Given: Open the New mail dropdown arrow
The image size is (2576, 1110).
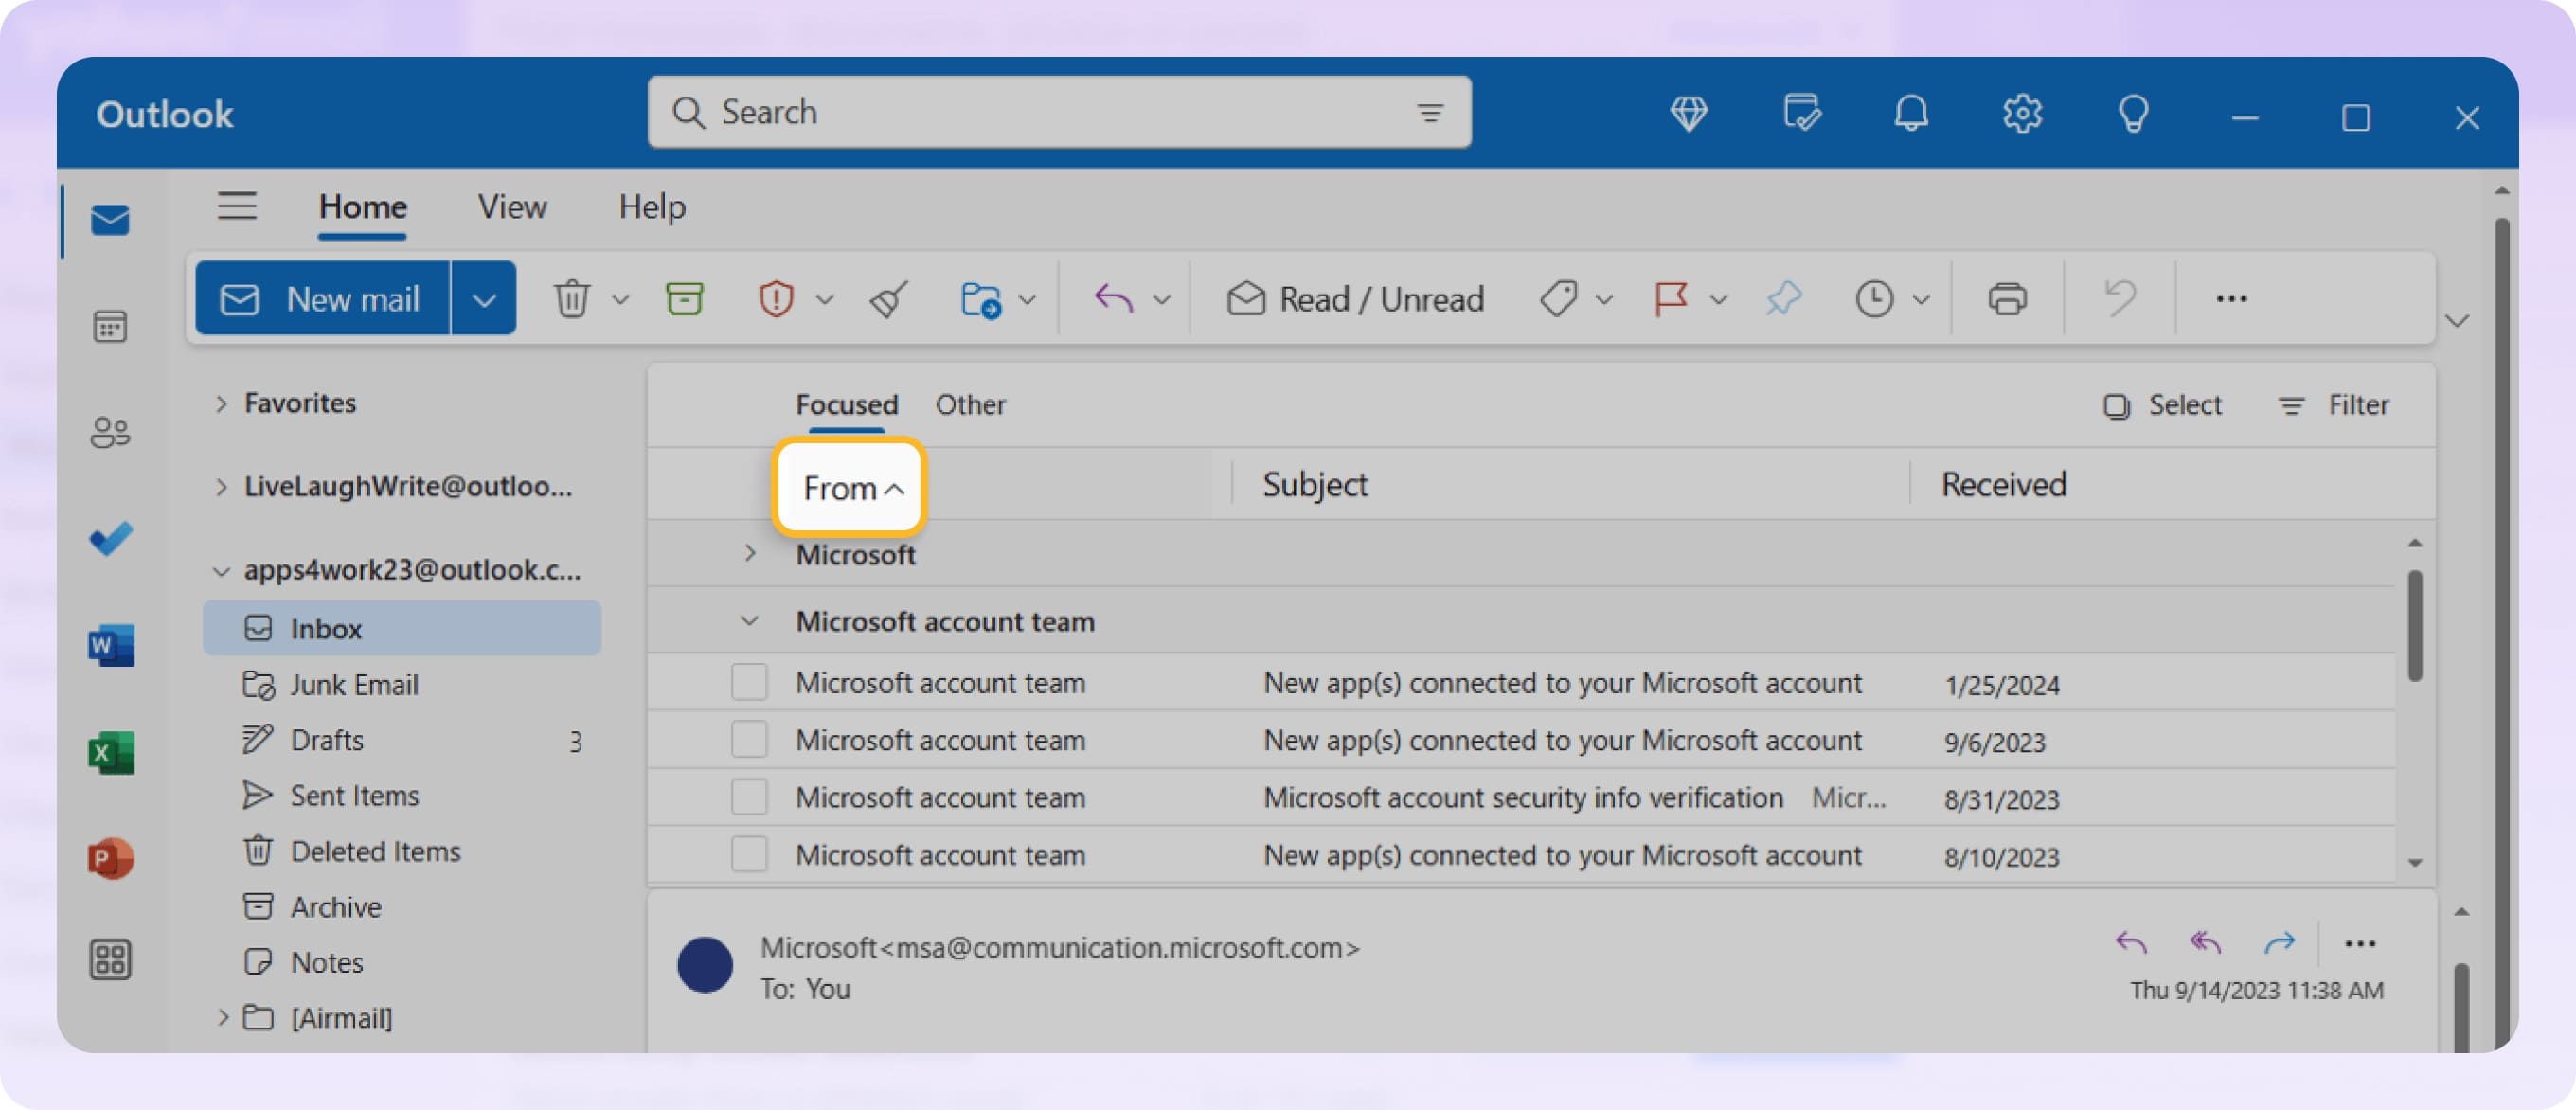Looking at the screenshot, I should click(x=484, y=297).
